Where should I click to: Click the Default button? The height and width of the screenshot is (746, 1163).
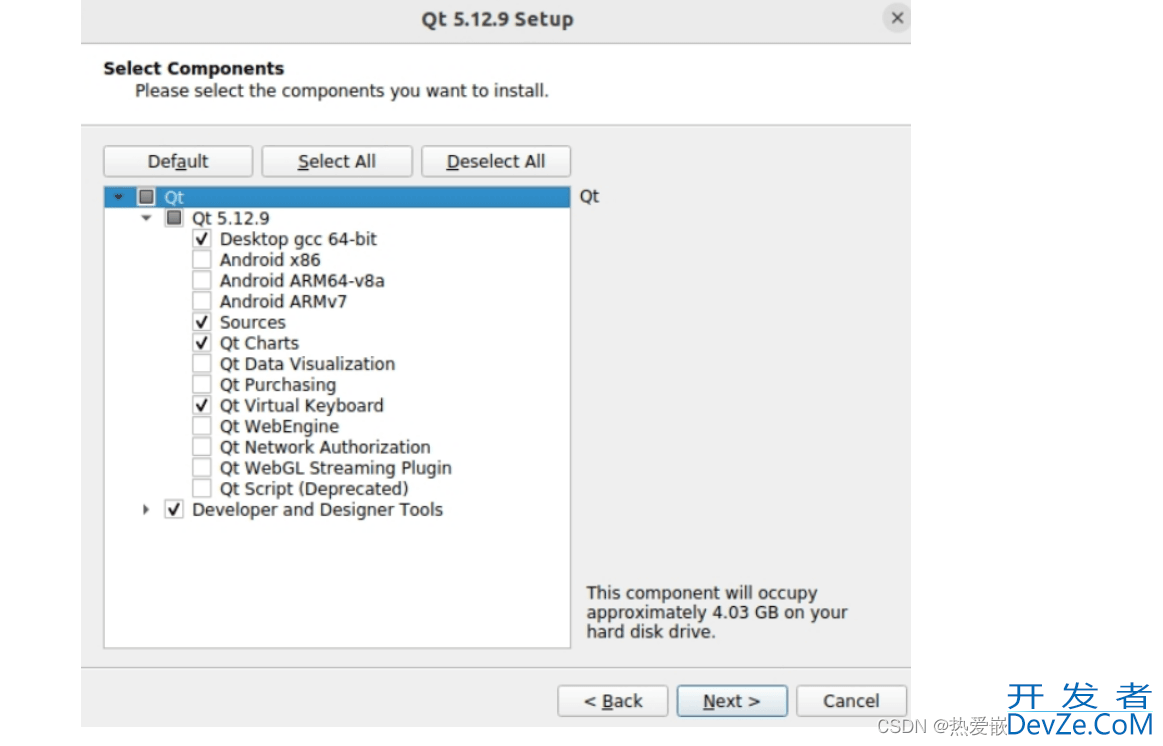click(178, 161)
